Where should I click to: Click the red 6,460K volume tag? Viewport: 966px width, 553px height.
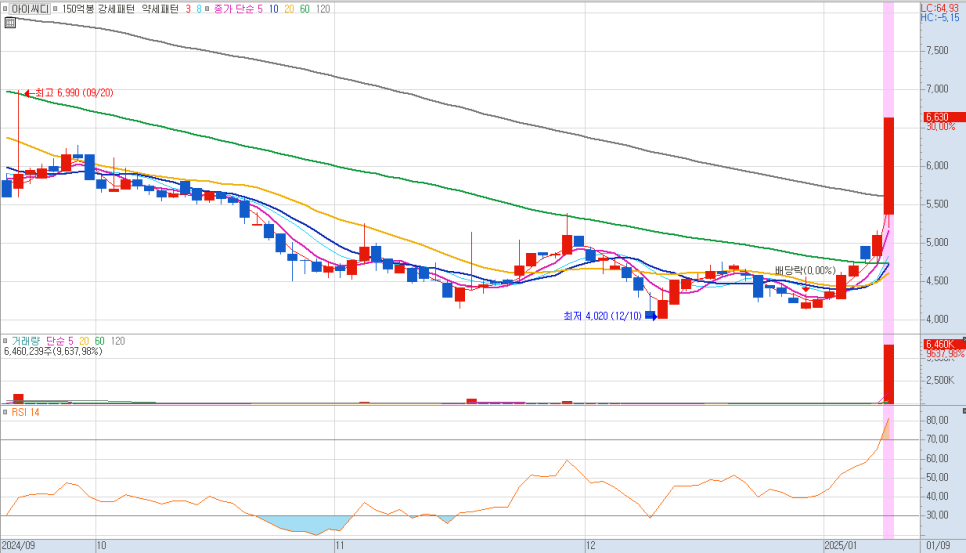(x=943, y=344)
